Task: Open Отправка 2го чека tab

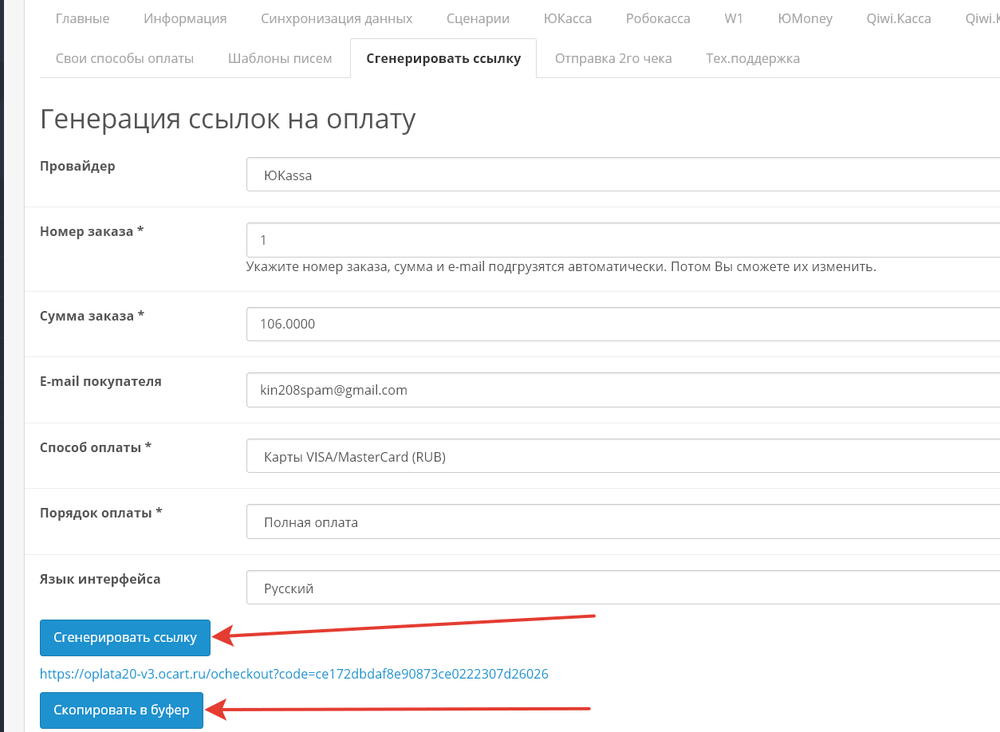Action: tap(613, 58)
